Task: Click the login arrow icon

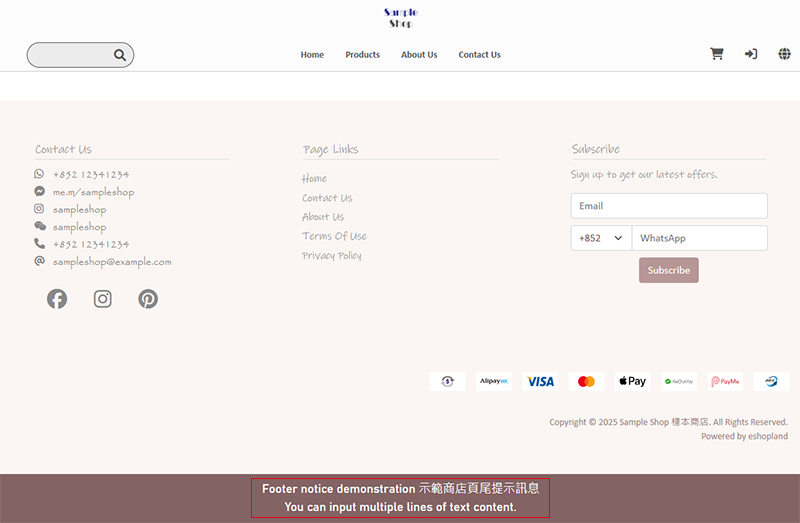Action: coord(751,54)
